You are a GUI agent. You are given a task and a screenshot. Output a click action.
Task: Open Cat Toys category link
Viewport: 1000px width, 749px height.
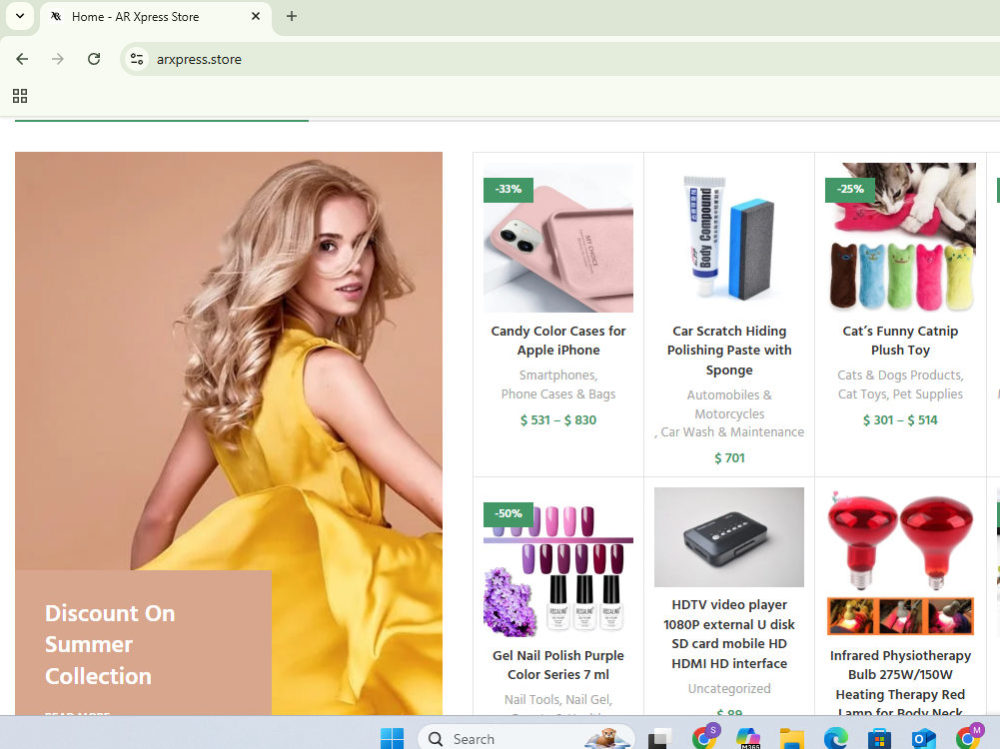point(862,394)
